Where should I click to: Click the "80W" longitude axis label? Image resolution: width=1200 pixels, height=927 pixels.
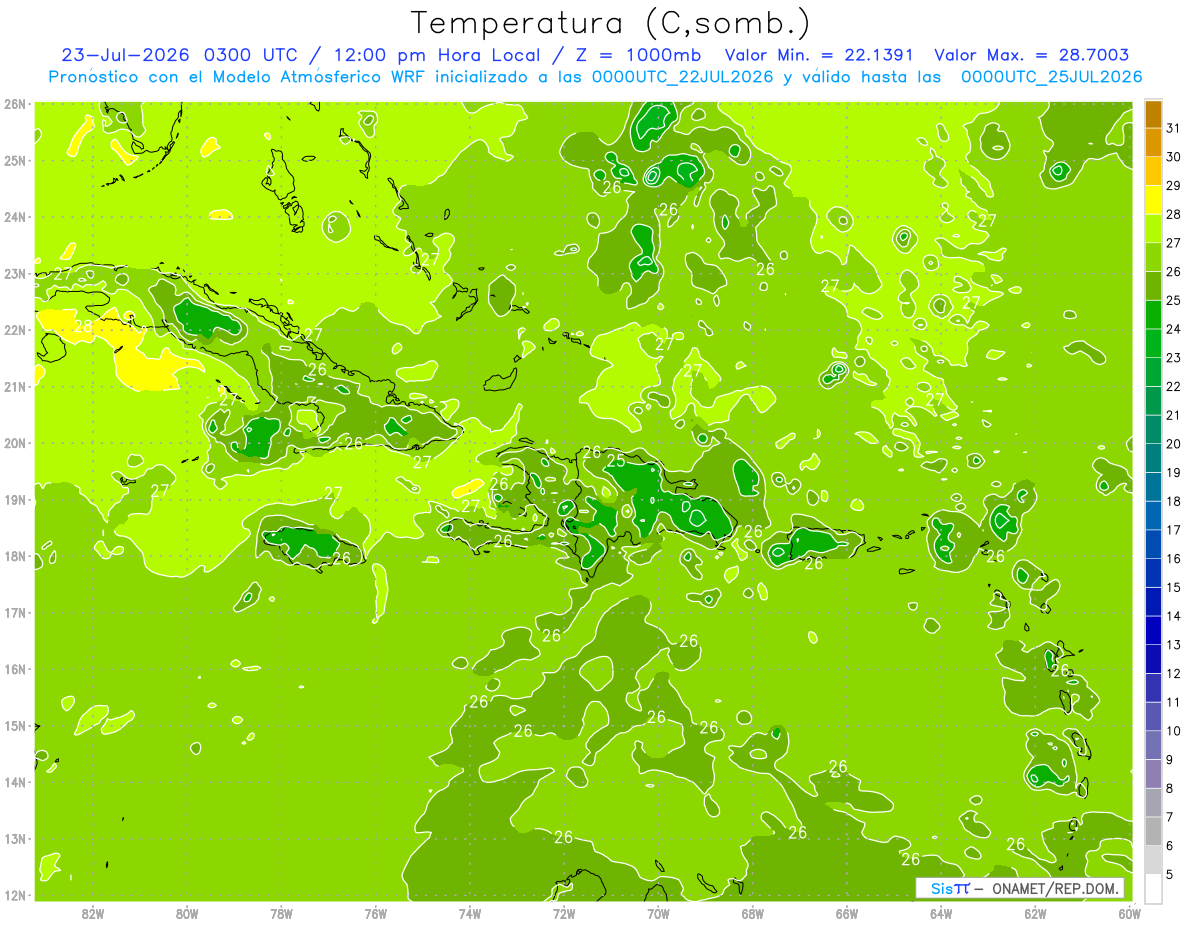pyautogui.click(x=187, y=913)
